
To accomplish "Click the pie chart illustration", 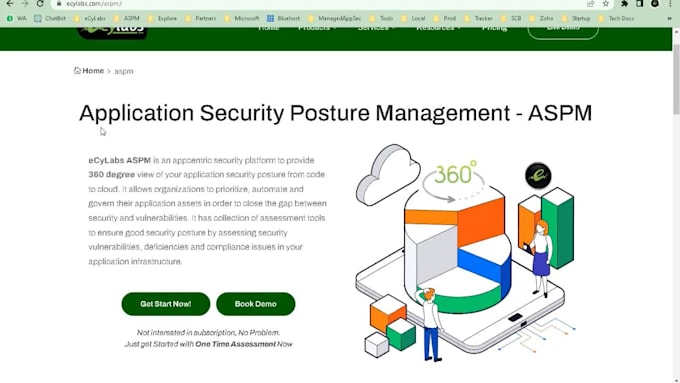I will 458,249.
